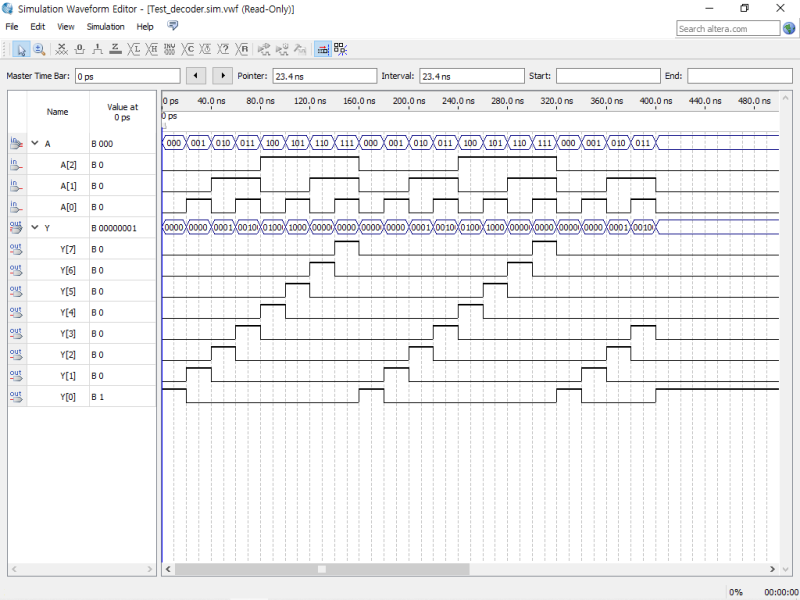Image resolution: width=800 pixels, height=600 pixels.
Task: Jump to previous transition with left arrow
Action: coord(197,76)
